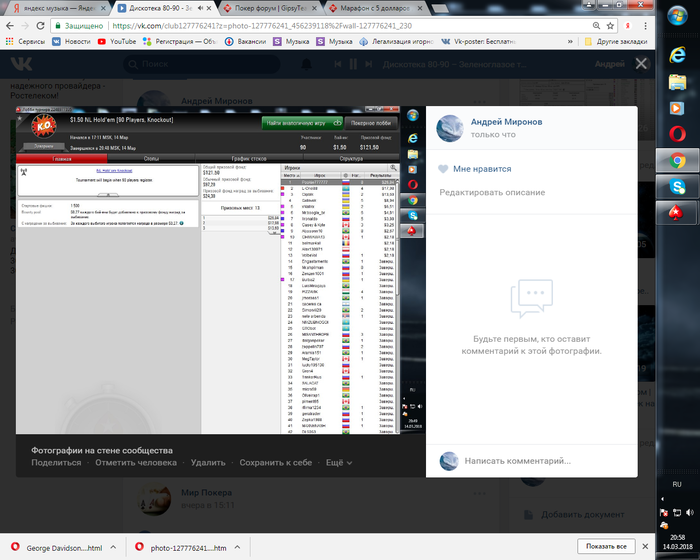Close the VK photo viewer overlay
Viewport: 700px width, 560px height.
641,64
